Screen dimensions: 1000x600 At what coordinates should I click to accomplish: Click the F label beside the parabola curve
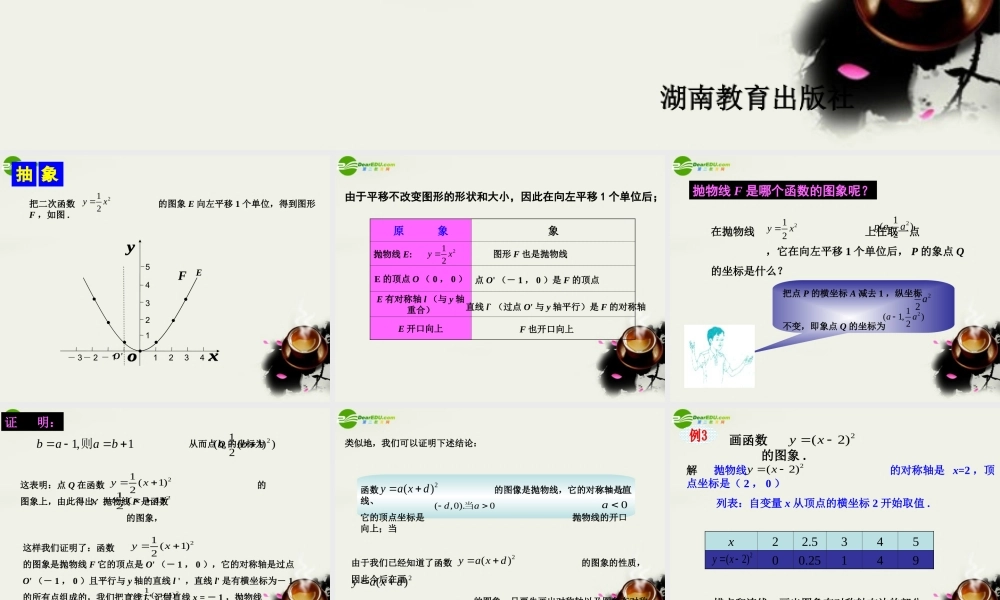(182, 275)
